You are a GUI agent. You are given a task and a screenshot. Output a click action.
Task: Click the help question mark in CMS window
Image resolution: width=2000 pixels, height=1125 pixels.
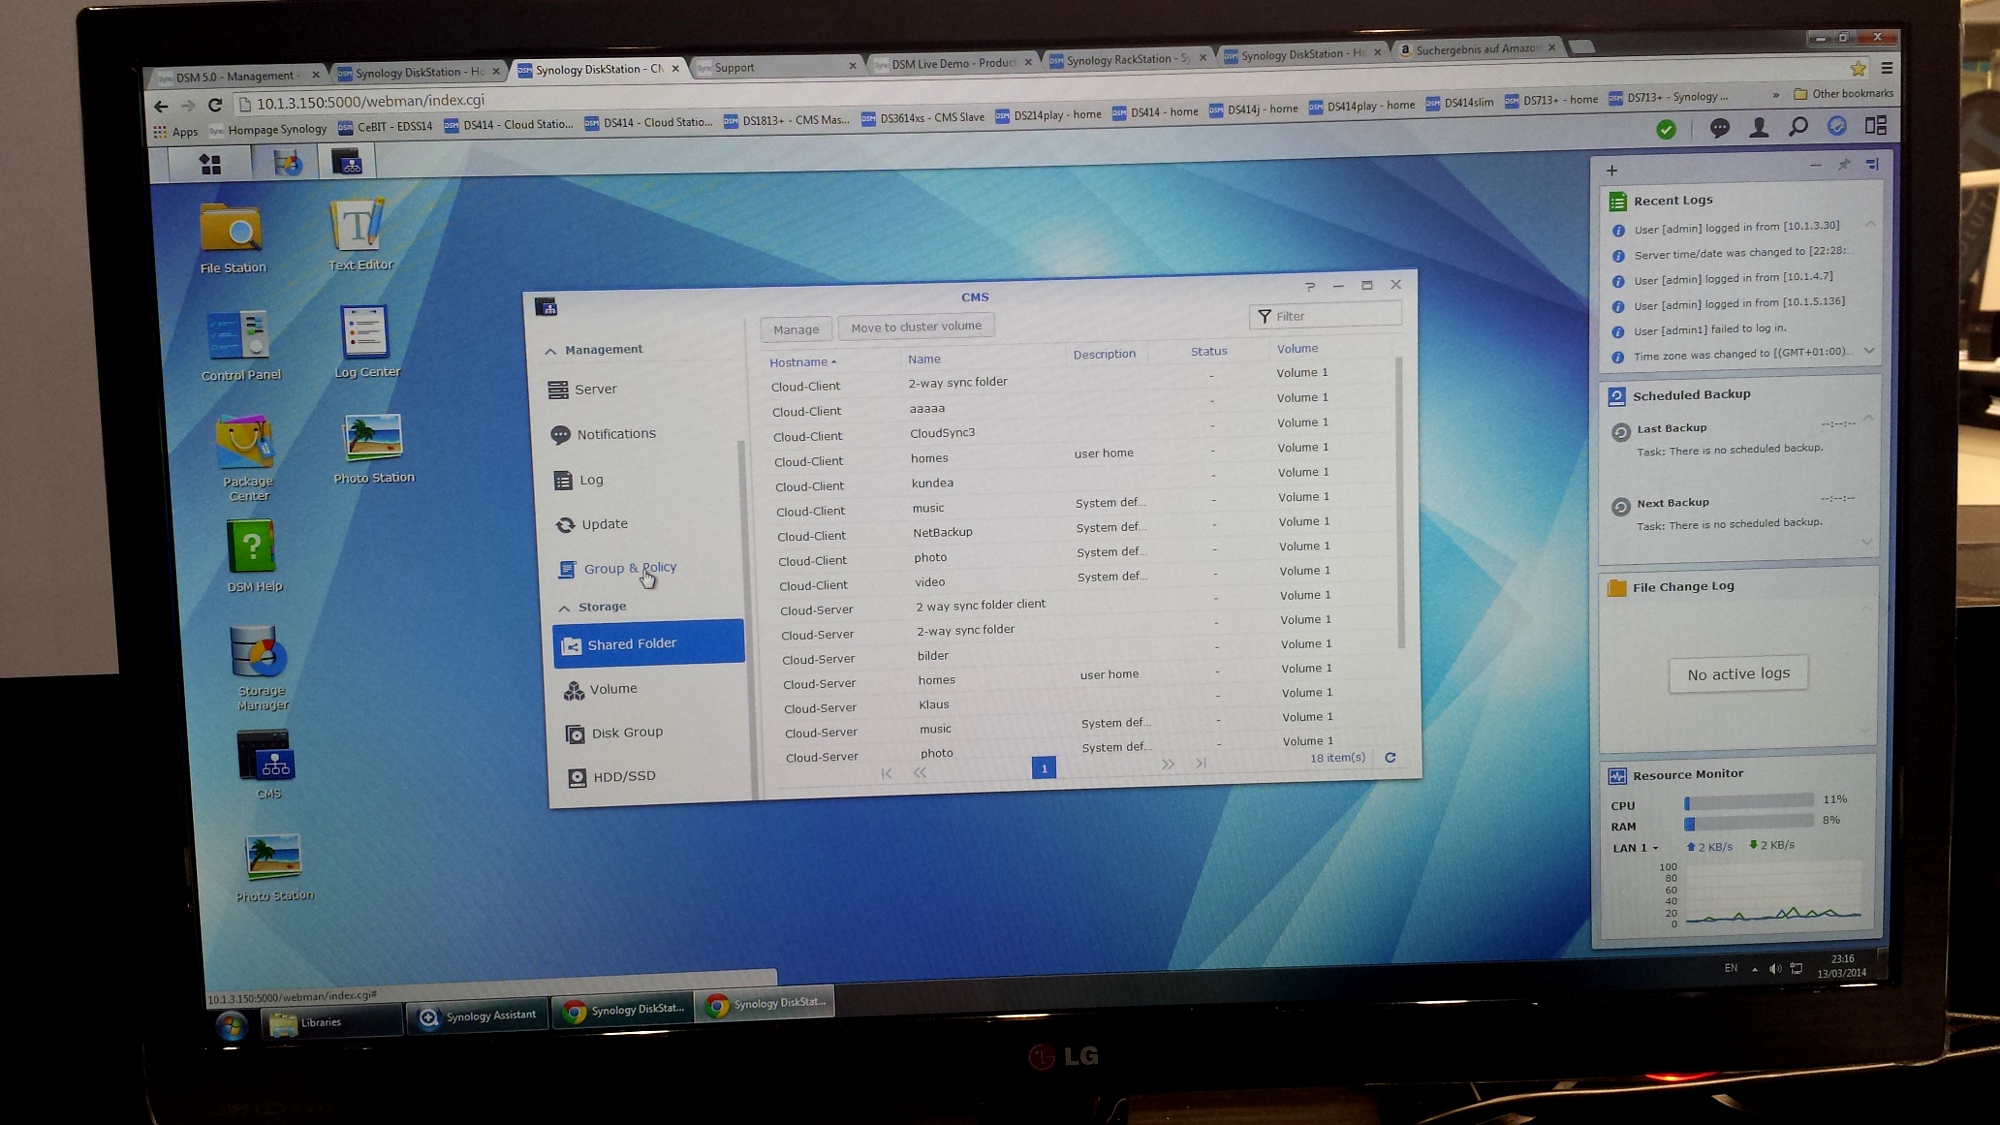tap(1310, 287)
